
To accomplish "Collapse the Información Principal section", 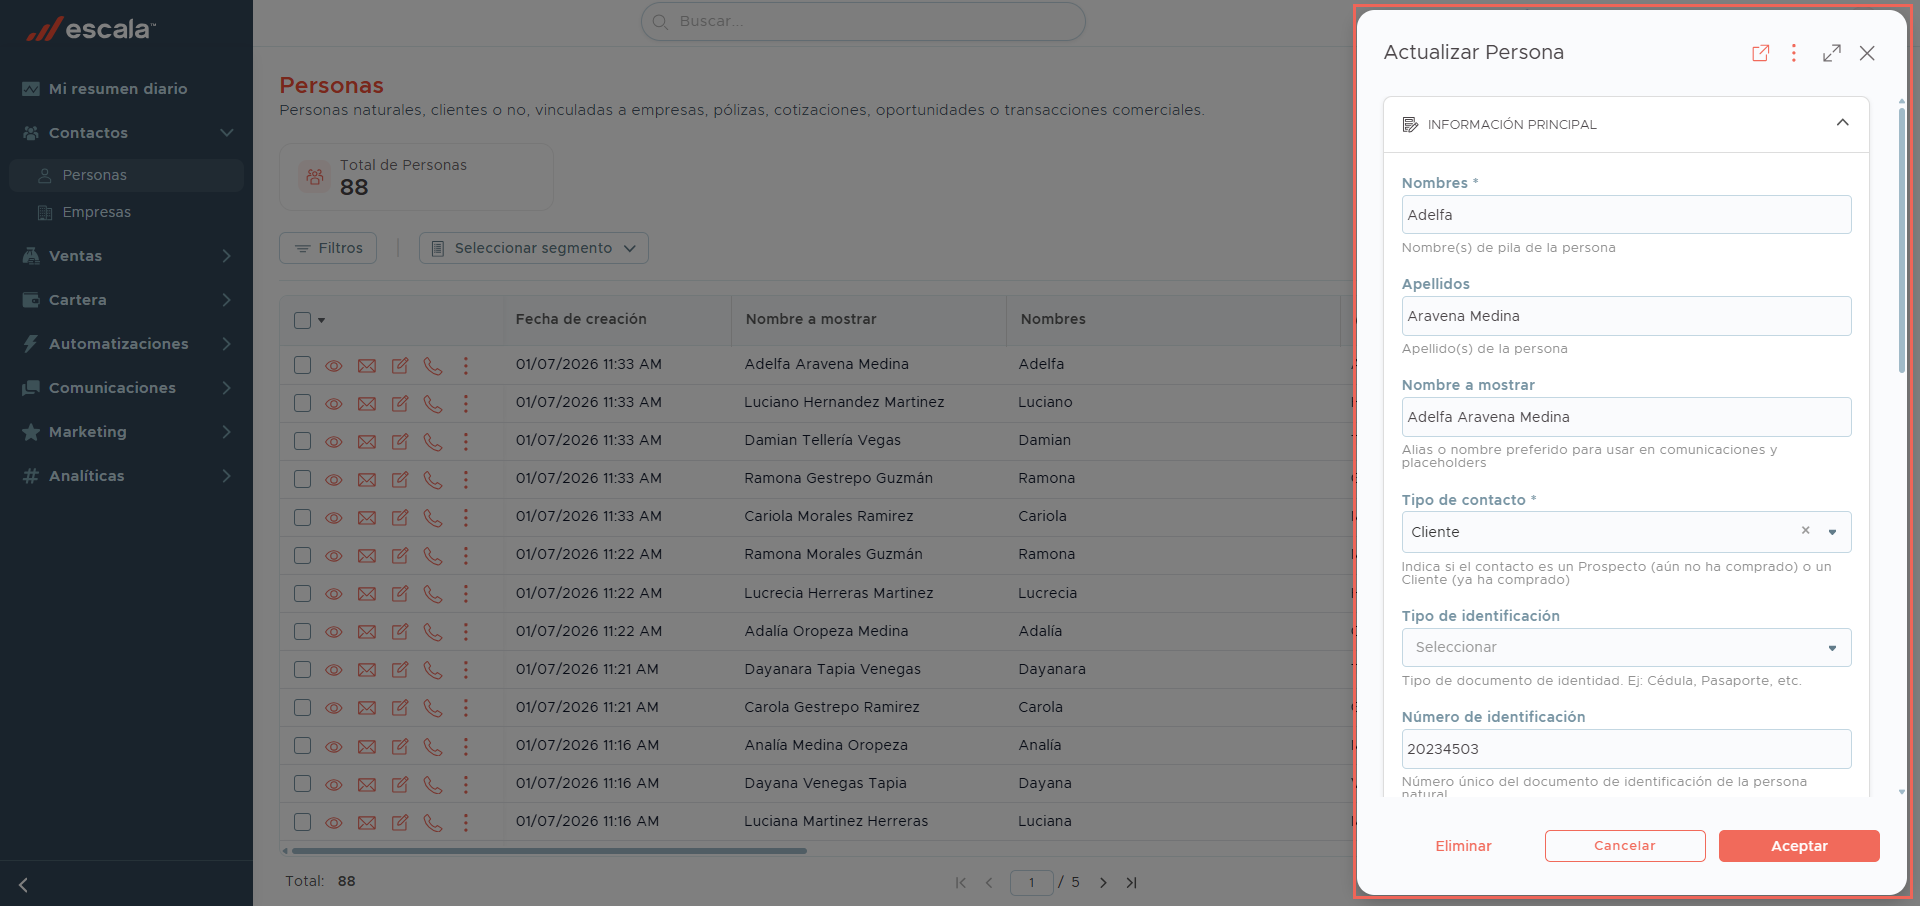I will click(x=1842, y=123).
